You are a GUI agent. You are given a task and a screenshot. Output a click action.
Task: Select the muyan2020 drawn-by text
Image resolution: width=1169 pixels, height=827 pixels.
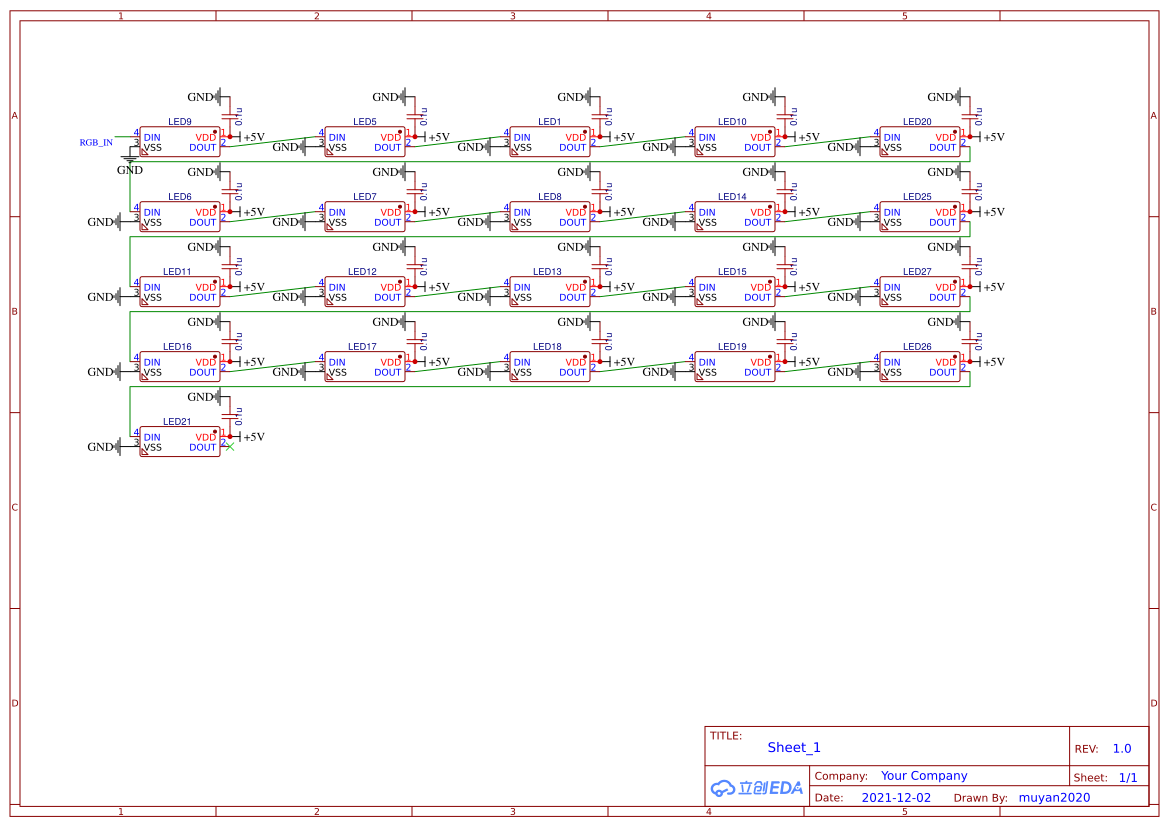(x=1054, y=798)
